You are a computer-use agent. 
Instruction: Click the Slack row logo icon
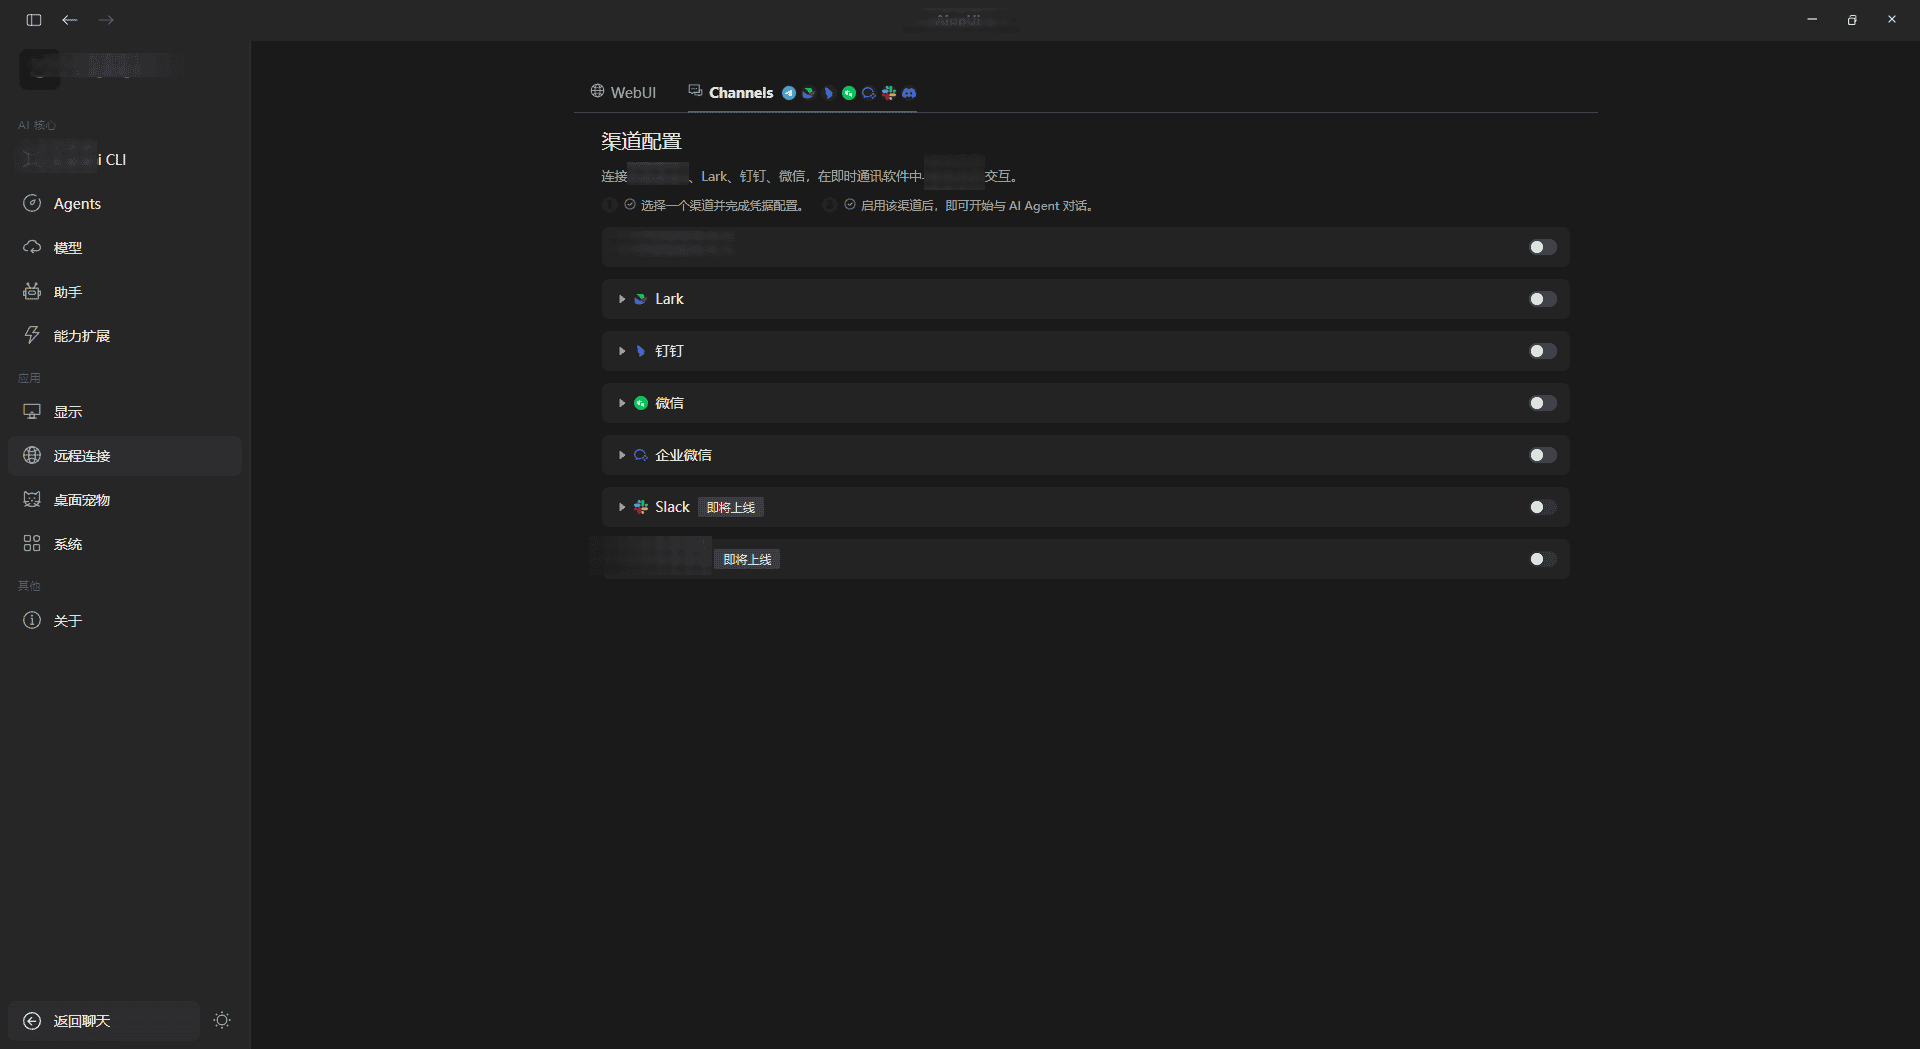click(641, 507)
